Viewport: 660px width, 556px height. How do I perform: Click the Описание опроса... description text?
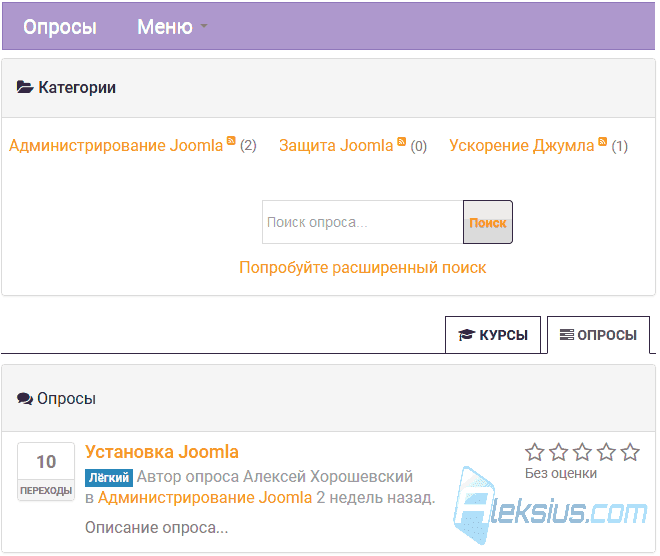click(x=157, y=527)
